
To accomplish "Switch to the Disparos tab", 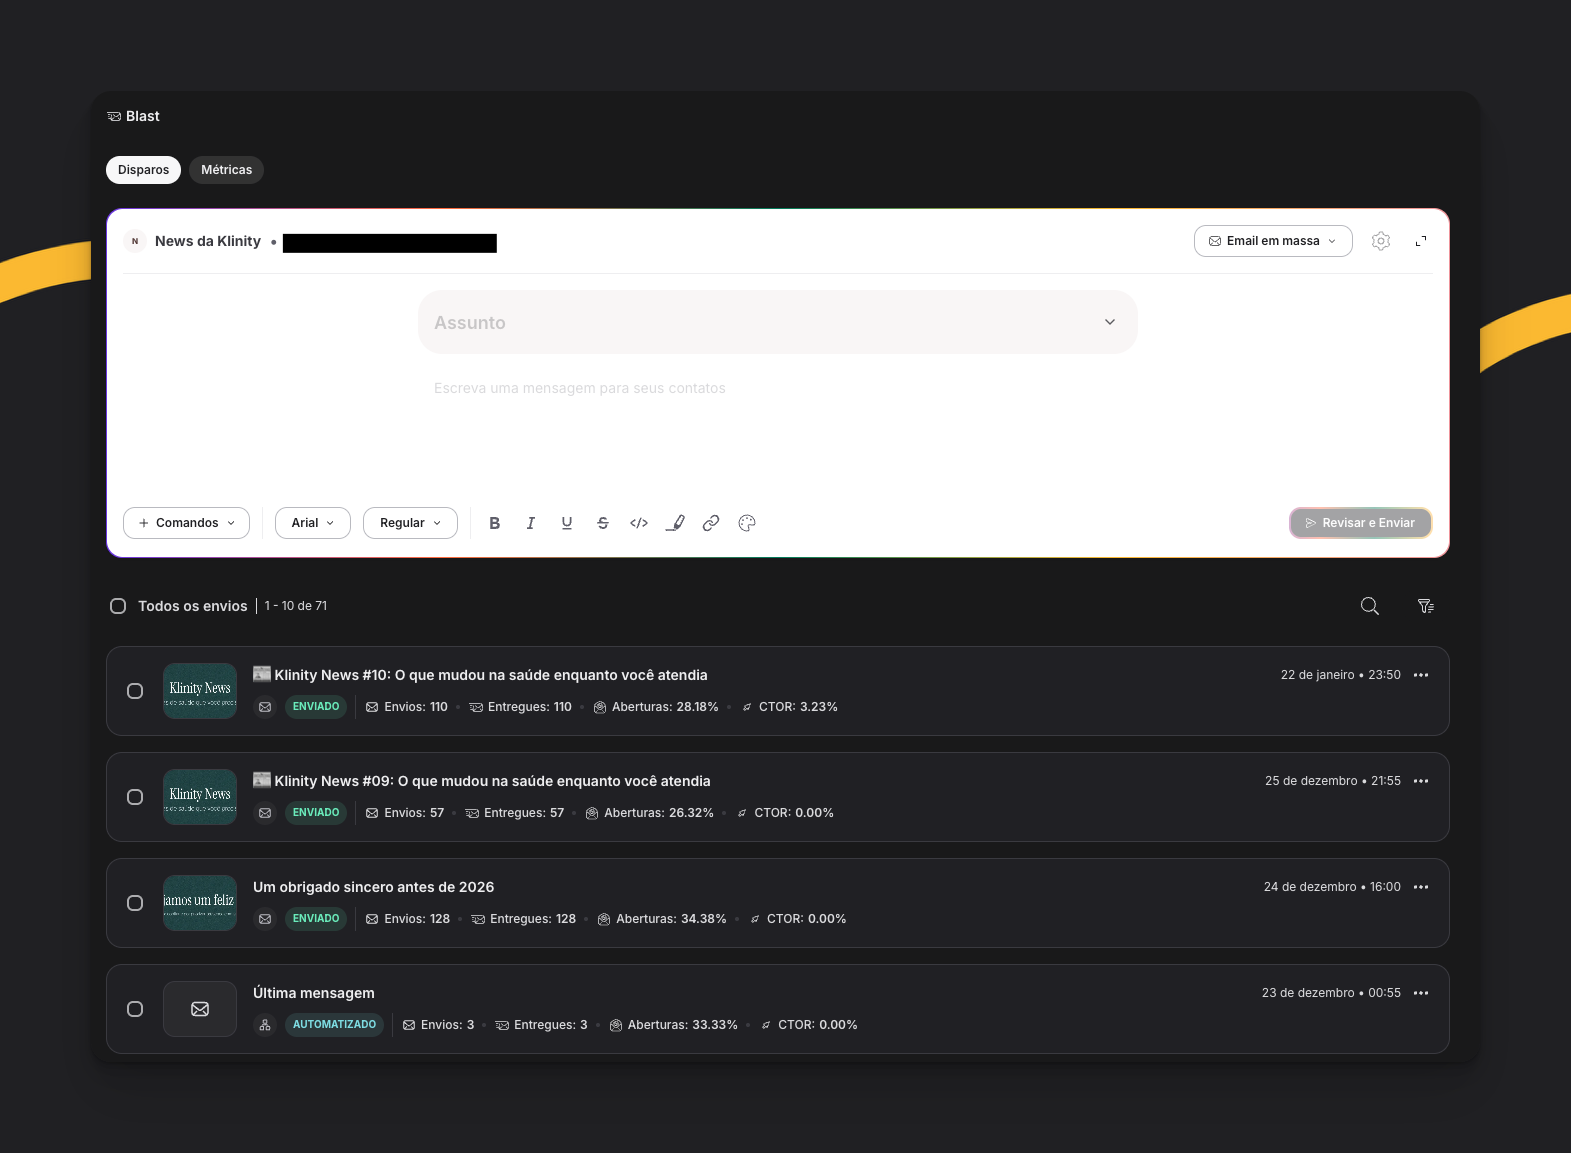I will coord(143,170).
